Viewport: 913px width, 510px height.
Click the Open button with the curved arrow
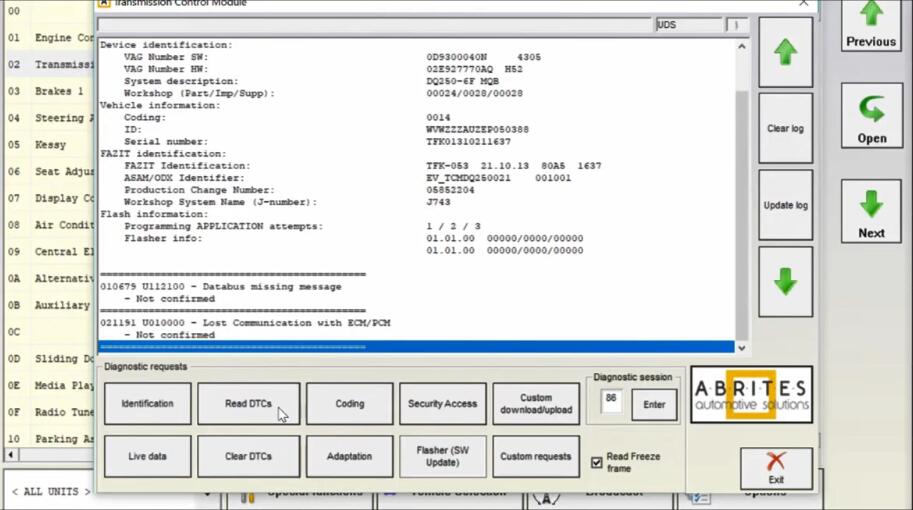(x=872, y=115)
